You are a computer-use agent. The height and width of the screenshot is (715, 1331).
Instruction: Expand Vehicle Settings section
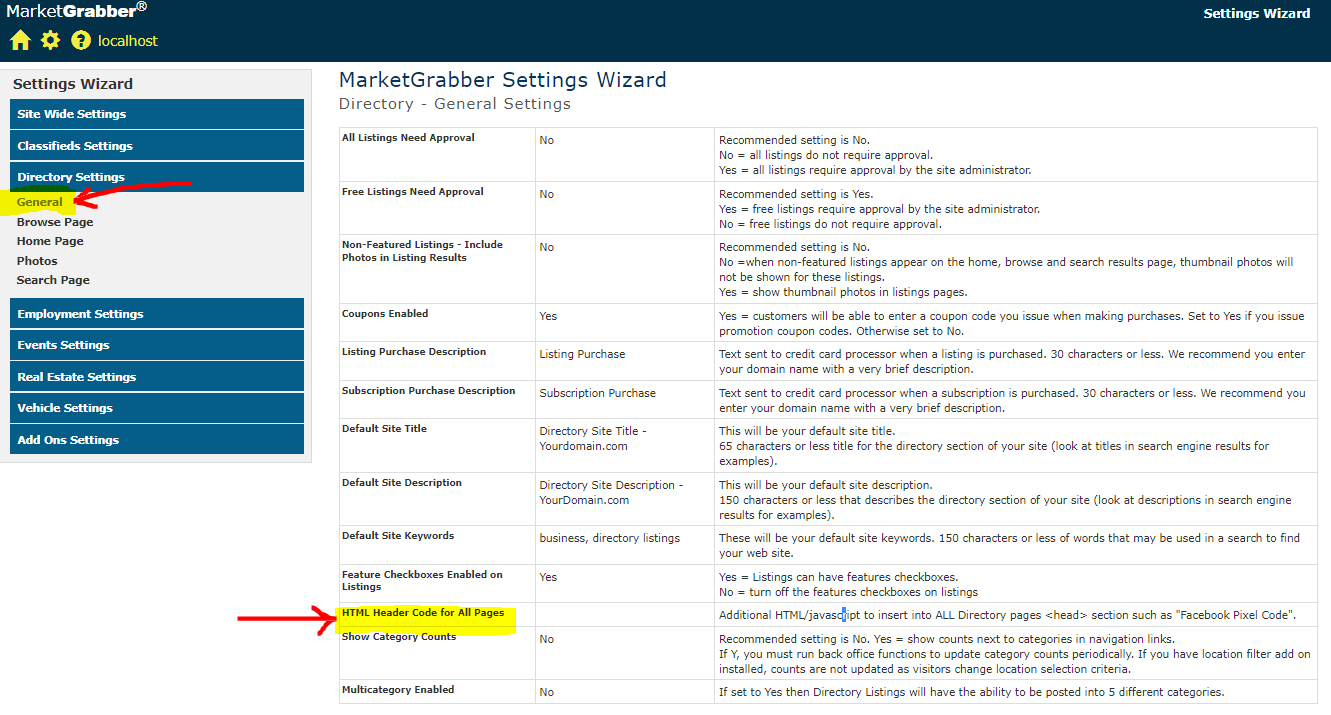click(x=157, y=408)
